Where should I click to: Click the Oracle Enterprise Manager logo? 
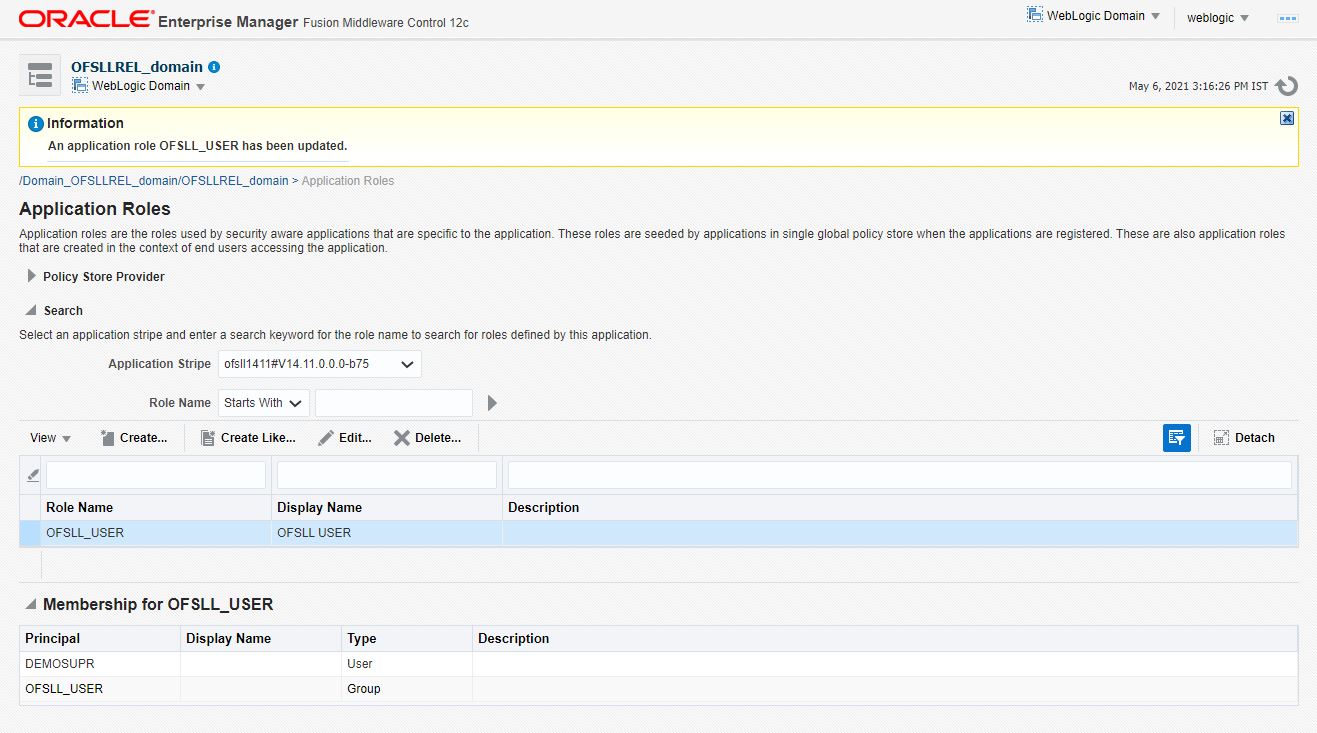click(x=86, y=19)
